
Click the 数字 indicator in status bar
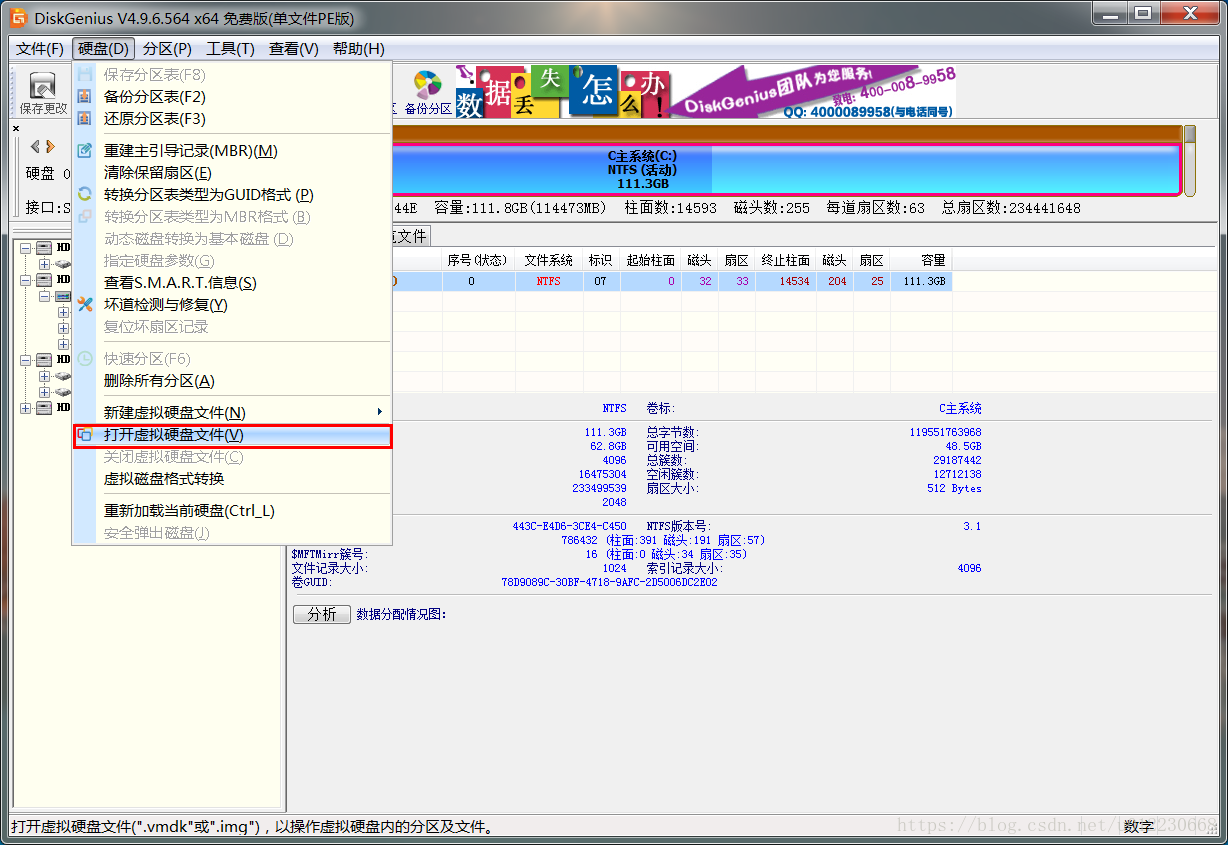pos(1138,827)
